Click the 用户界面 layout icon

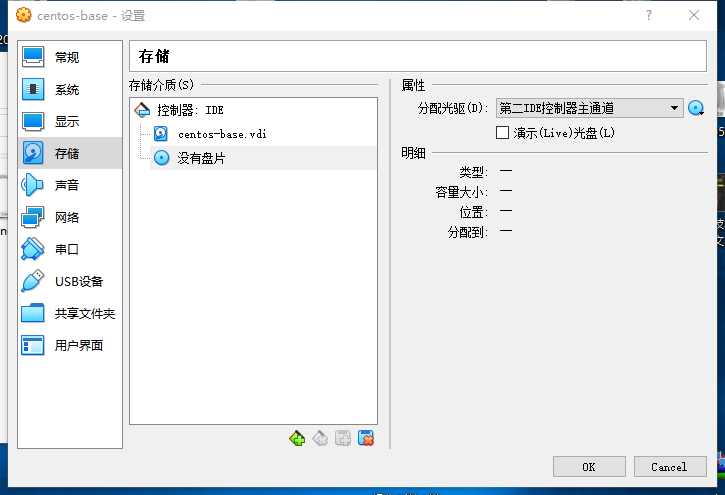(33, 345)
